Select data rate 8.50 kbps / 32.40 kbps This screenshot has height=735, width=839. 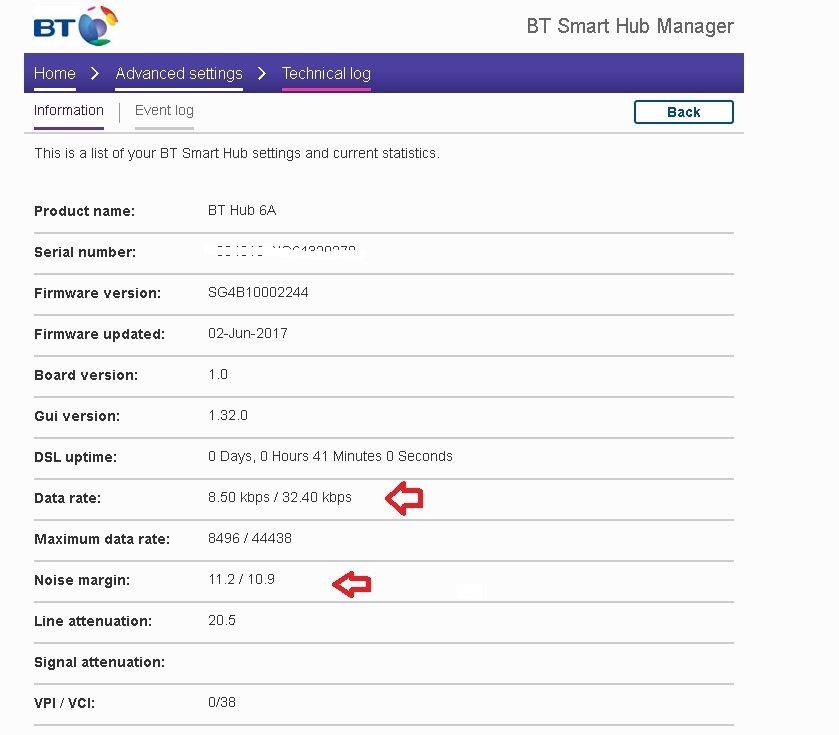click(x=280, y=497)
